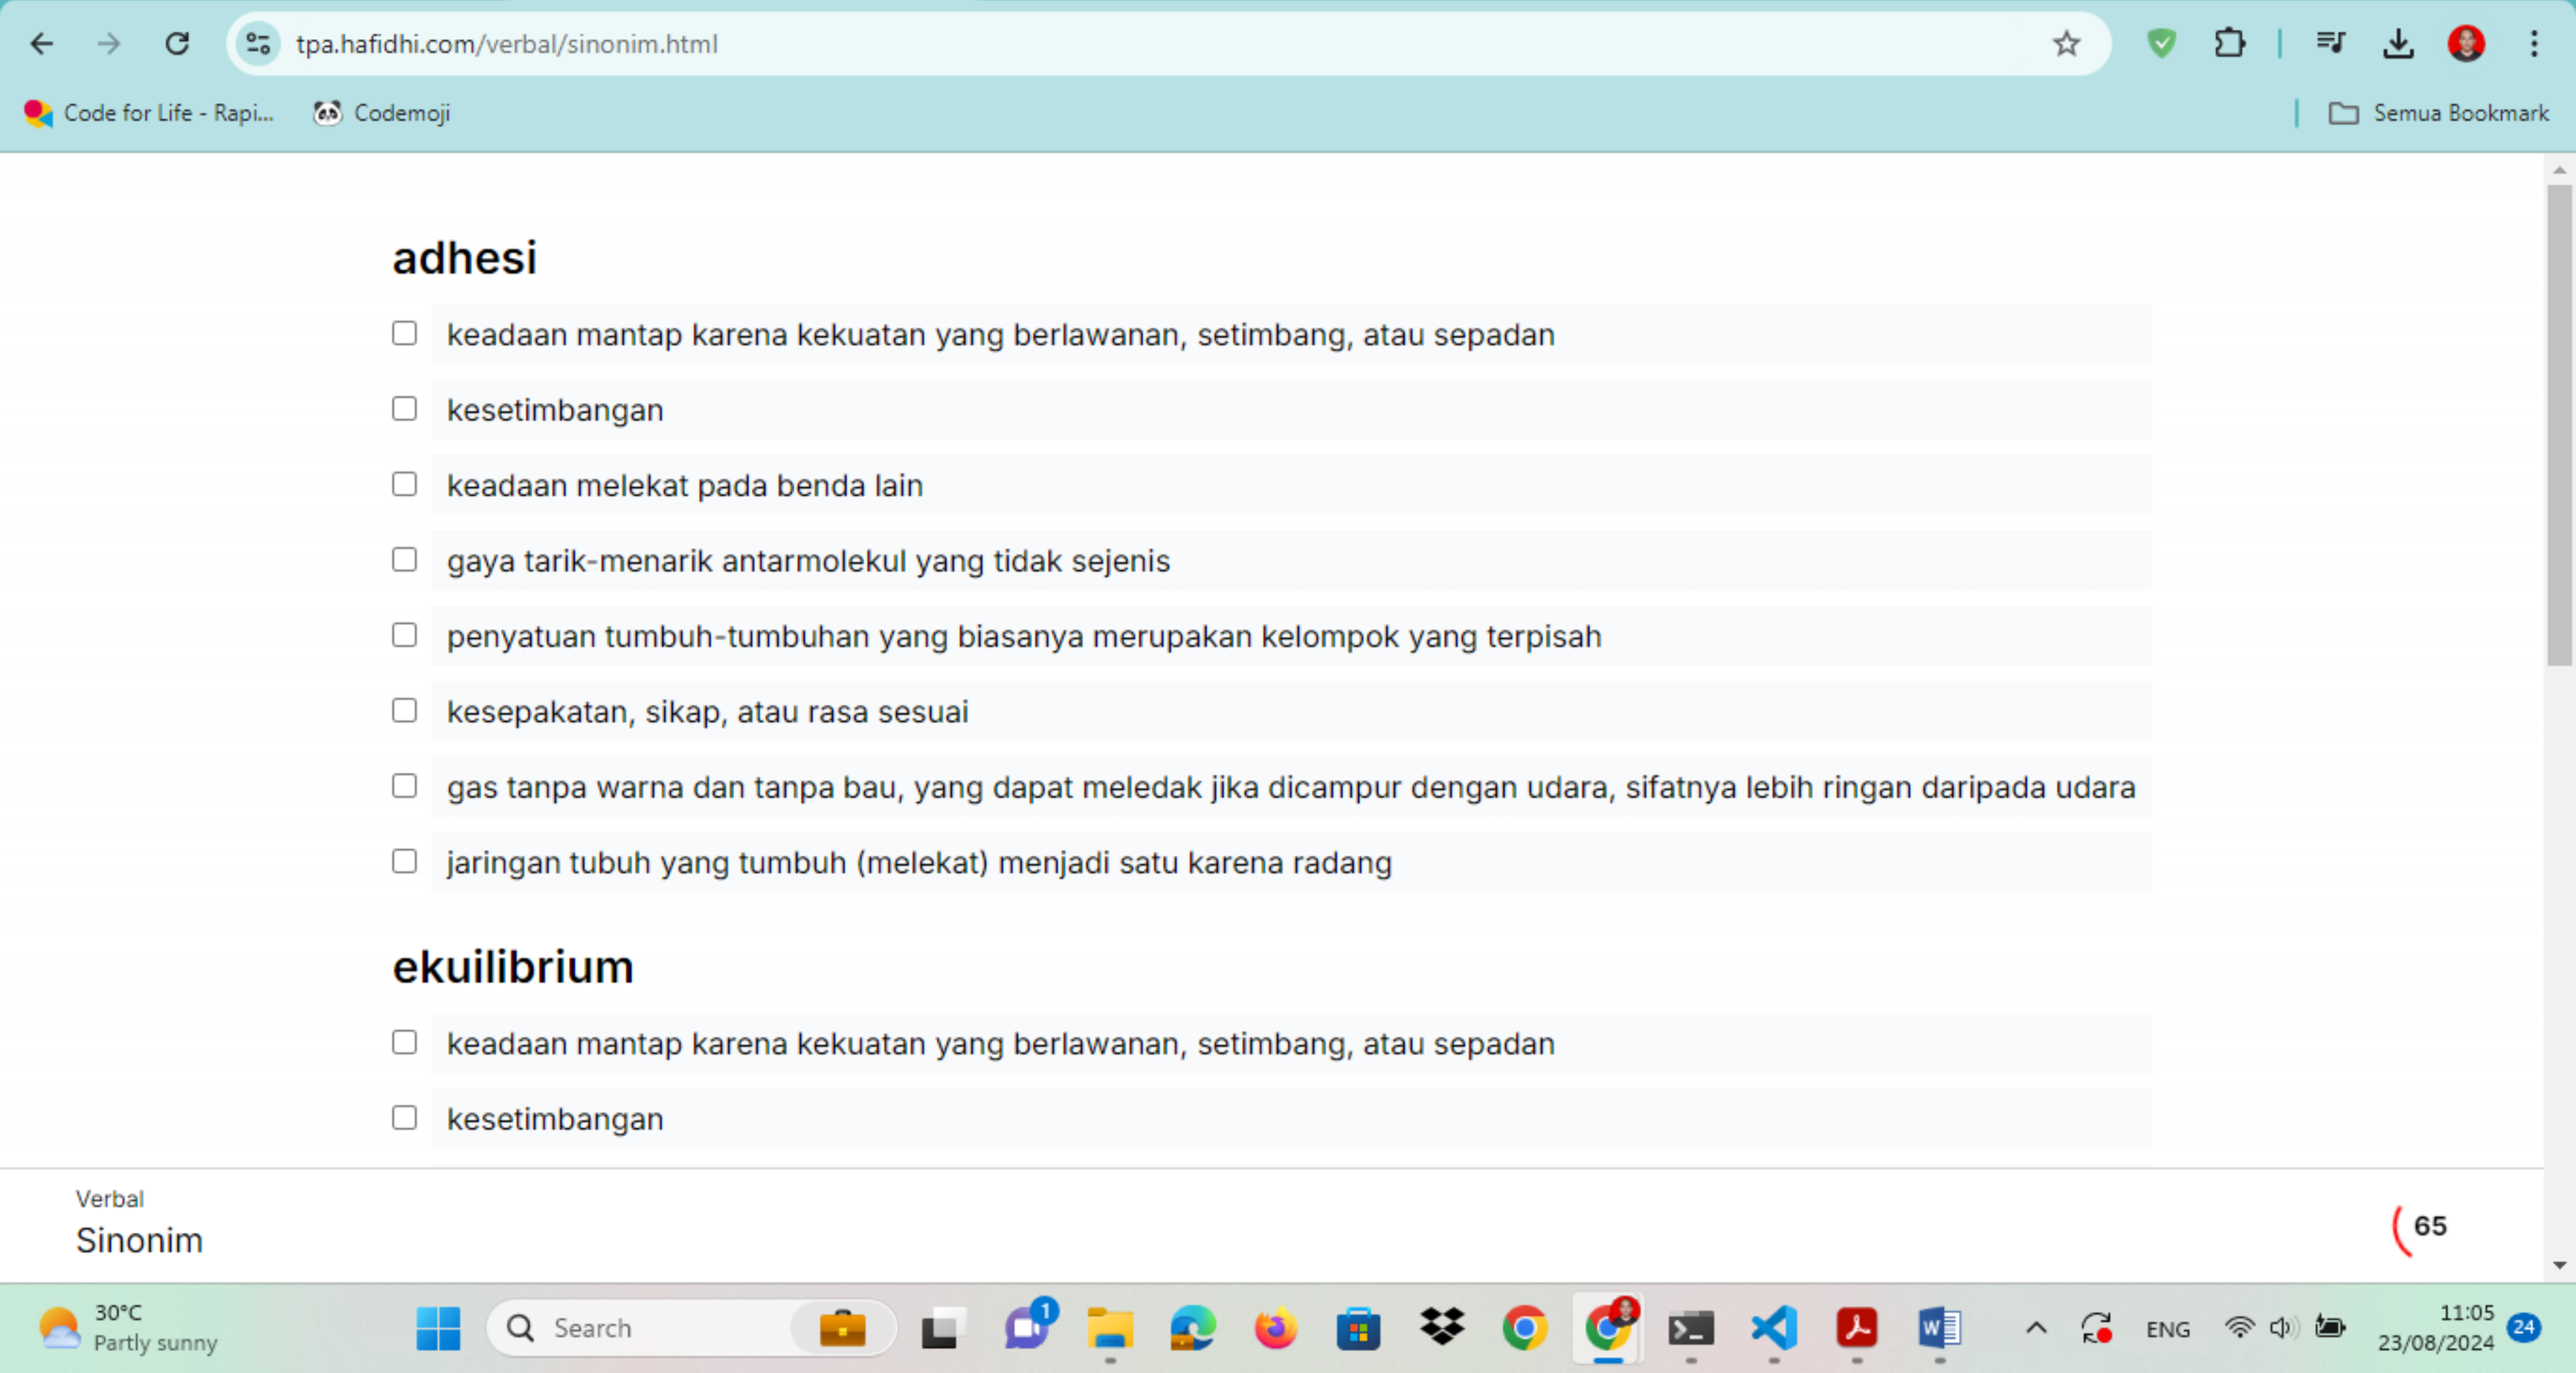The width and height of the screenshot is (2576, 1373).
Task: Tick 'gaya tarik-menarik antarmolekul' checkbox
Action: 404,560
